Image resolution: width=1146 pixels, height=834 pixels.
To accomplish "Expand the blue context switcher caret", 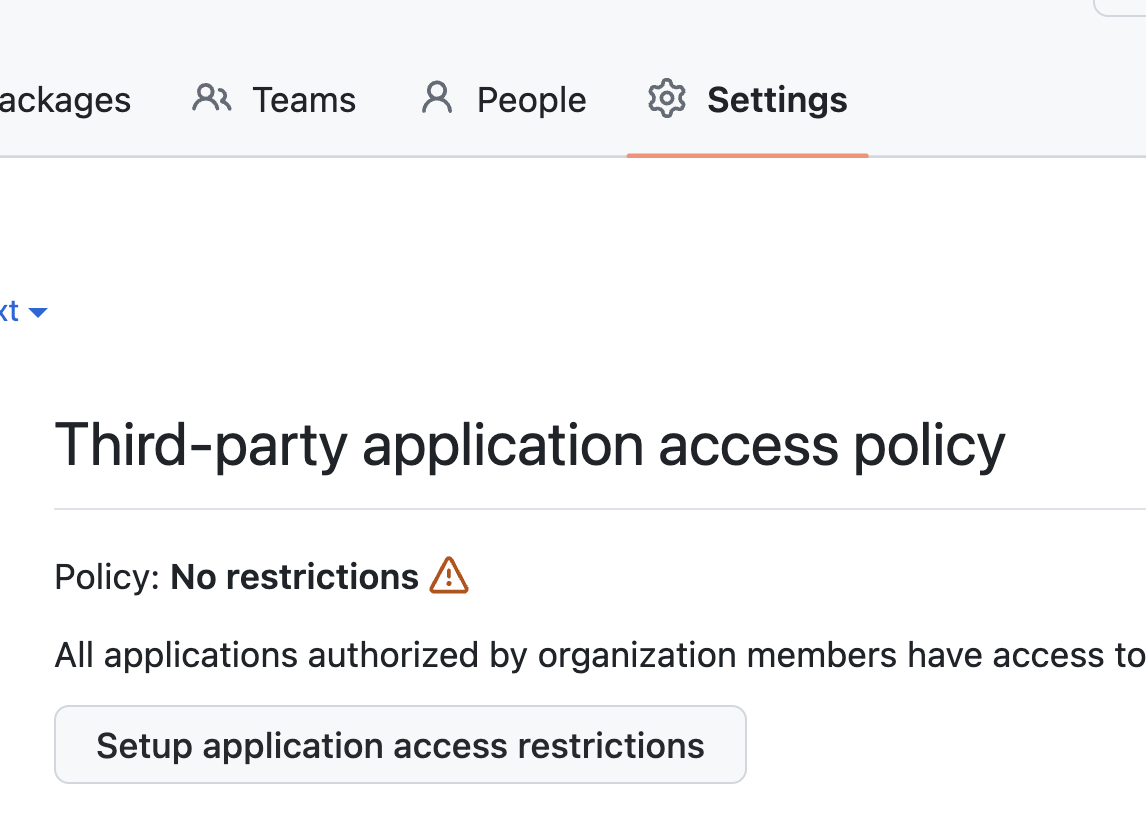I will tap(38, 313).
